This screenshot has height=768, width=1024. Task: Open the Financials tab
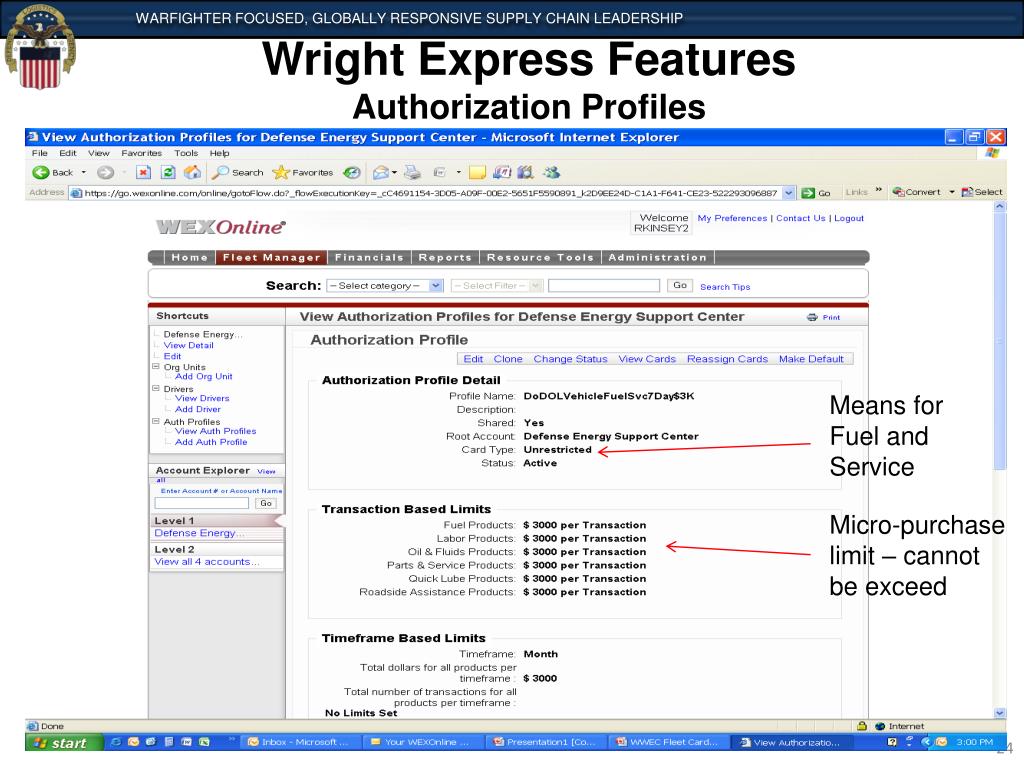pos(370,257)
